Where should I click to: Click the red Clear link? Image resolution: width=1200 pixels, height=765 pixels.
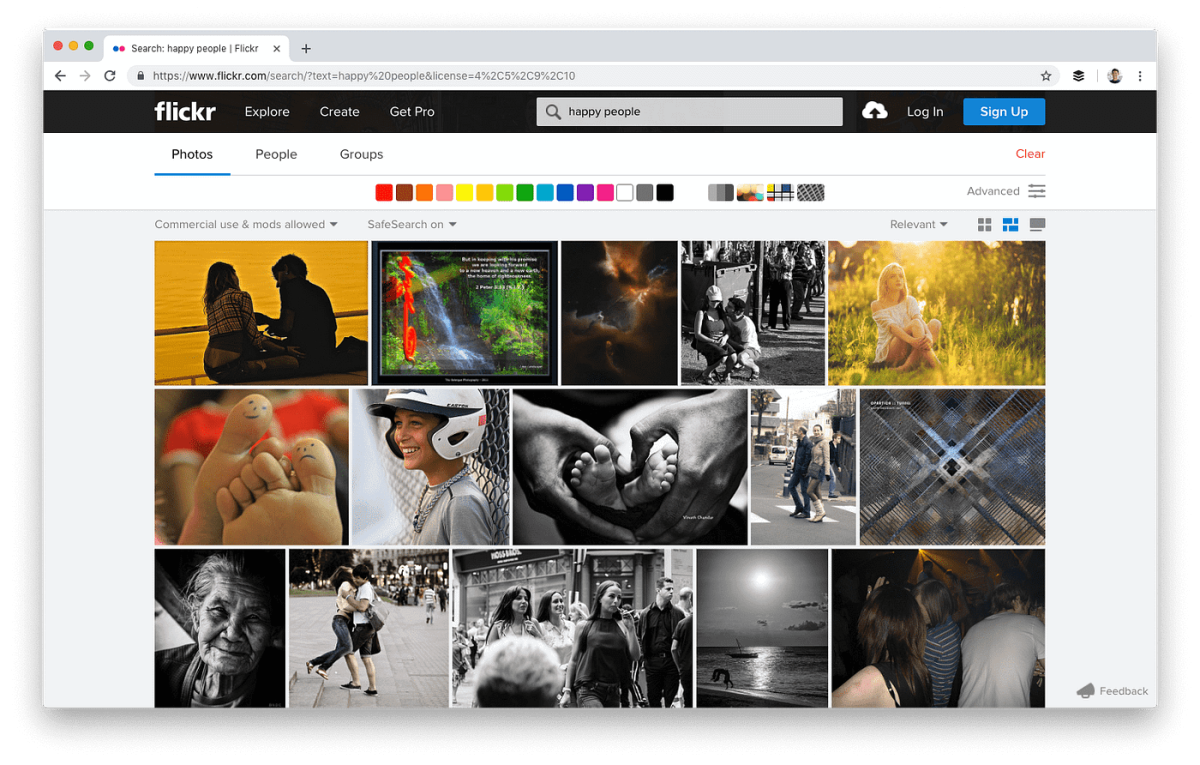pyautogui.click(x=1030, y=154)
